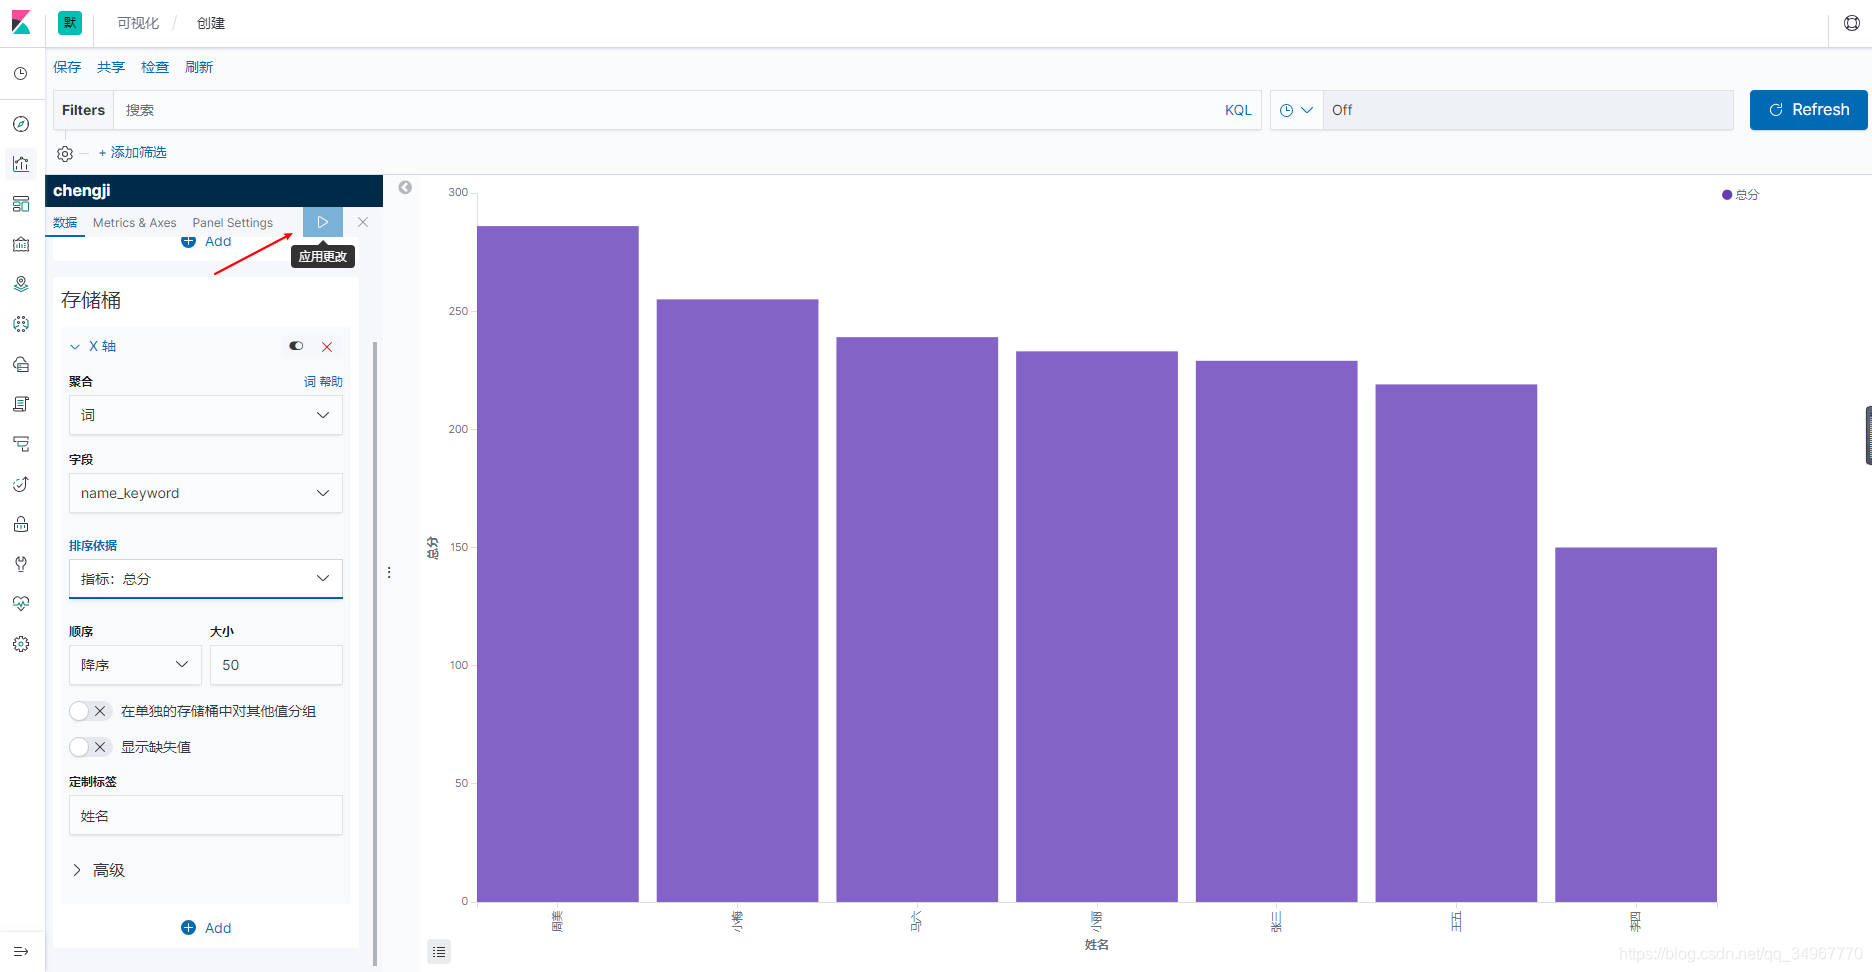Open the name_keyword field dropdown
The height and width of the screenshot is (972, 1872).
coord(206,493)
